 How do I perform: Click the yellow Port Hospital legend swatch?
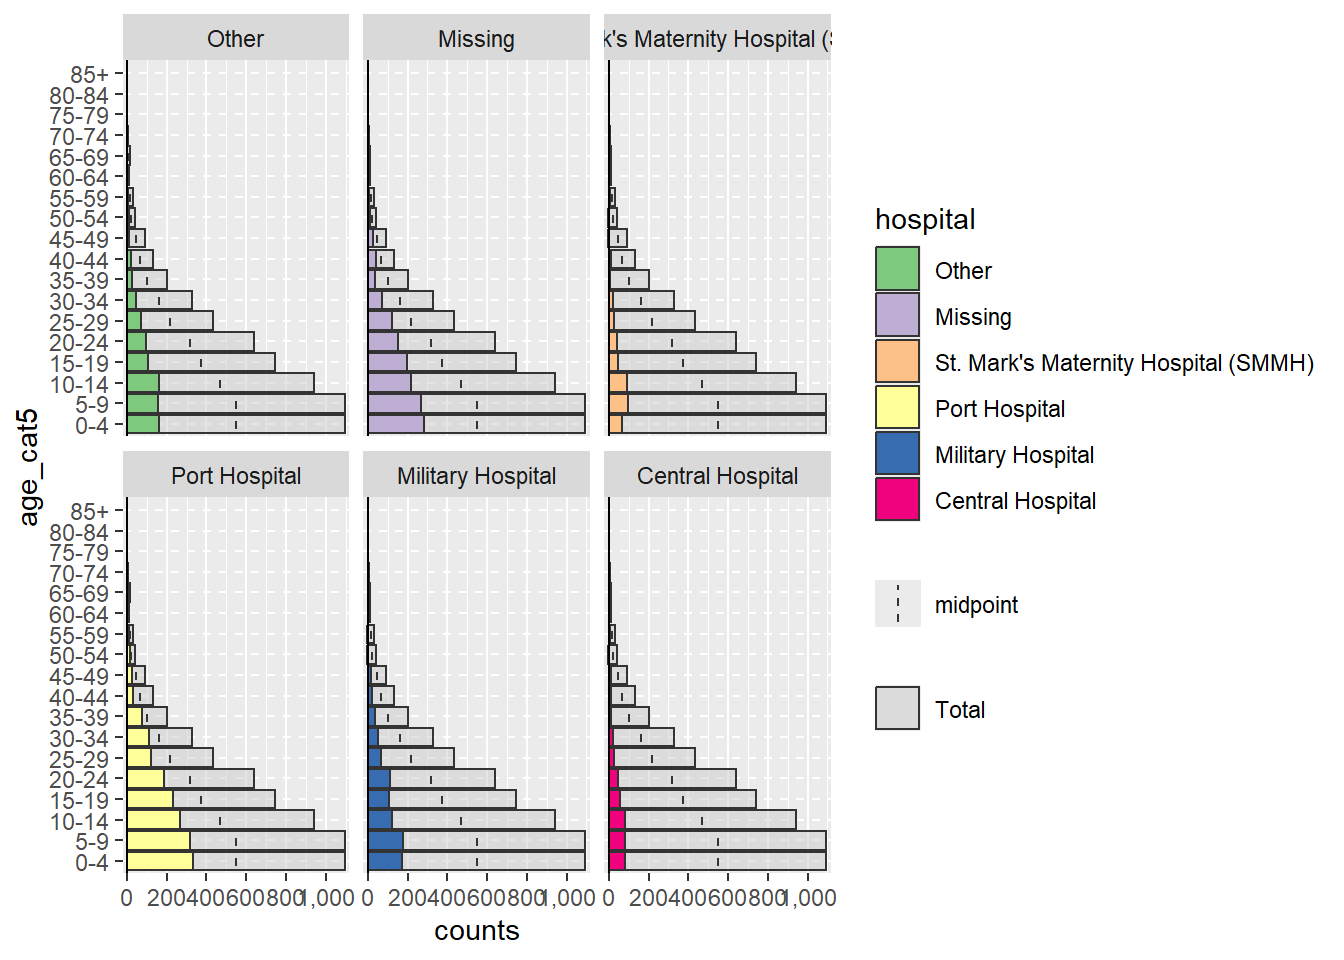tap(897, 408)
